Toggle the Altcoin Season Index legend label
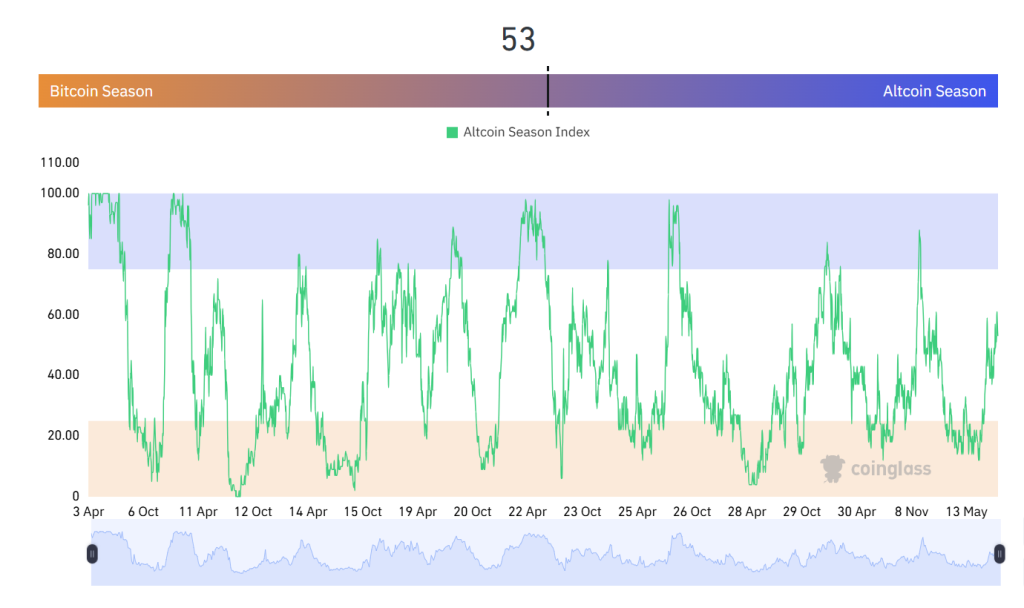 (526, 132)
